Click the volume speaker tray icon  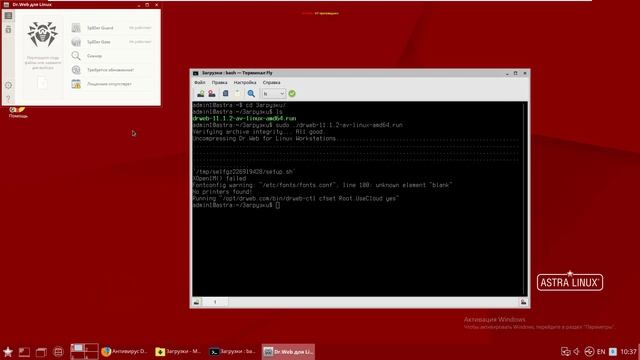click(577, 351)
